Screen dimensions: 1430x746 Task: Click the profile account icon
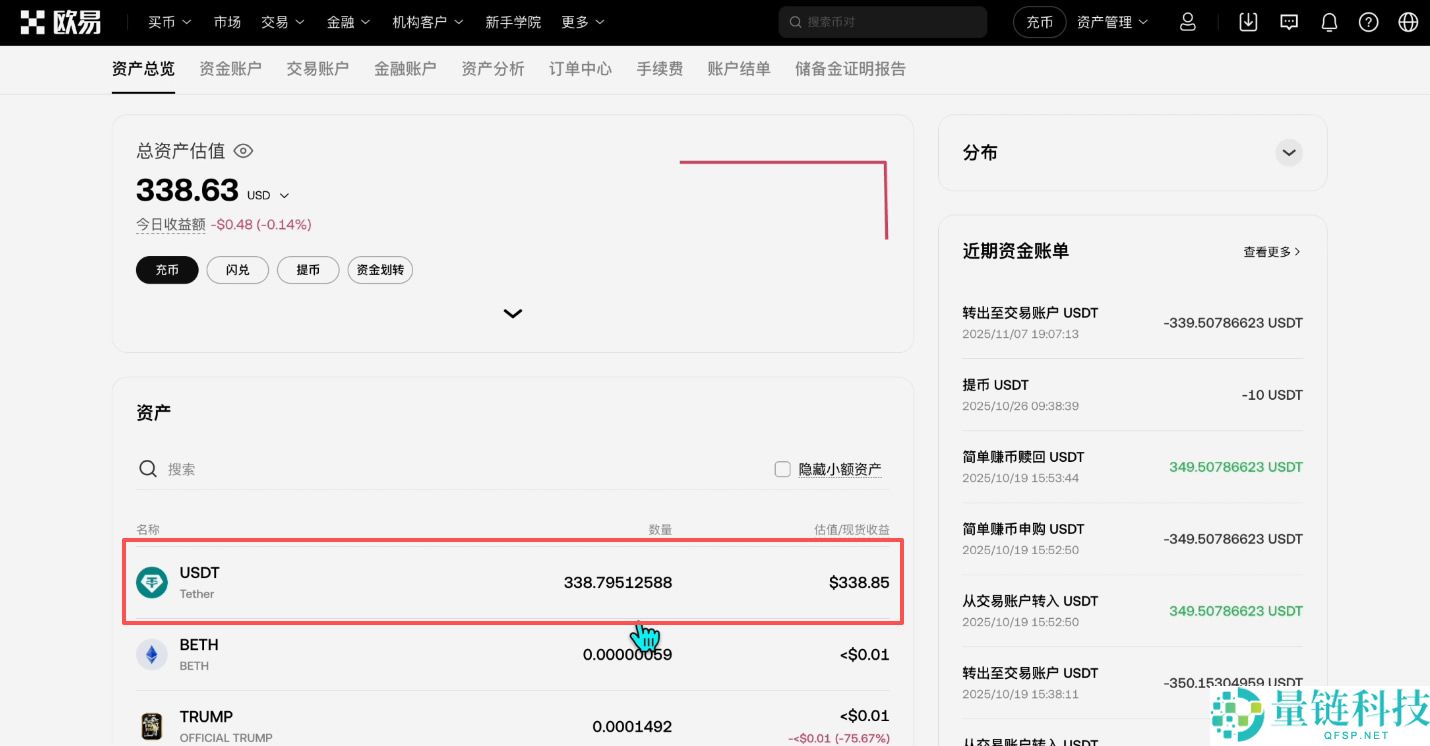tap(1187, 21)
